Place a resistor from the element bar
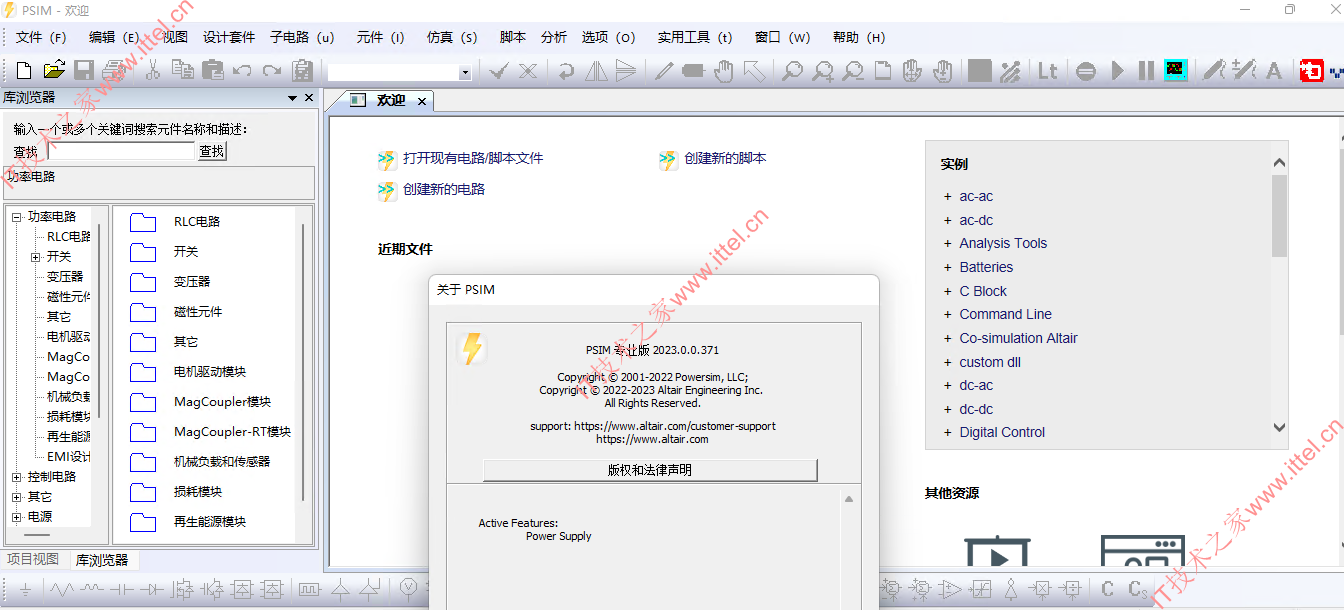The height and width of the screenshot is (610, 1344). pyautogui.click(x=63, y=589)
